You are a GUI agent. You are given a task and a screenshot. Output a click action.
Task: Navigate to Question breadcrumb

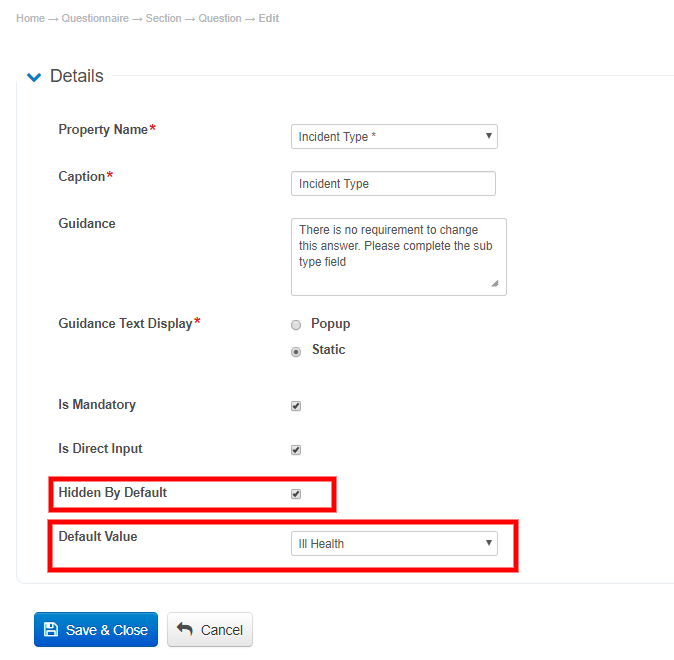point(219,19)
